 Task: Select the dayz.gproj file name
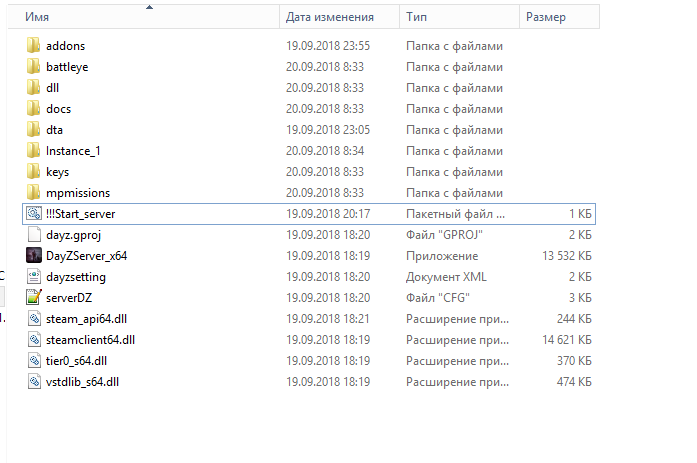tap(73, 235)
